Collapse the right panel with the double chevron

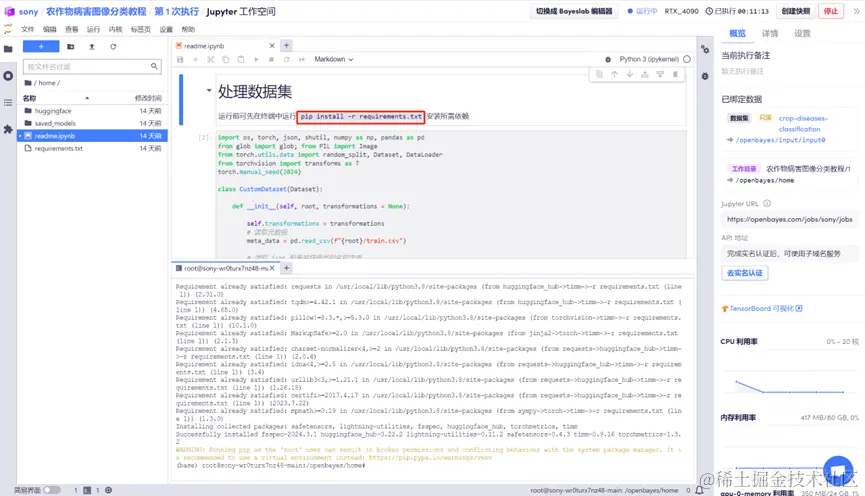click(x=856, y=11)
